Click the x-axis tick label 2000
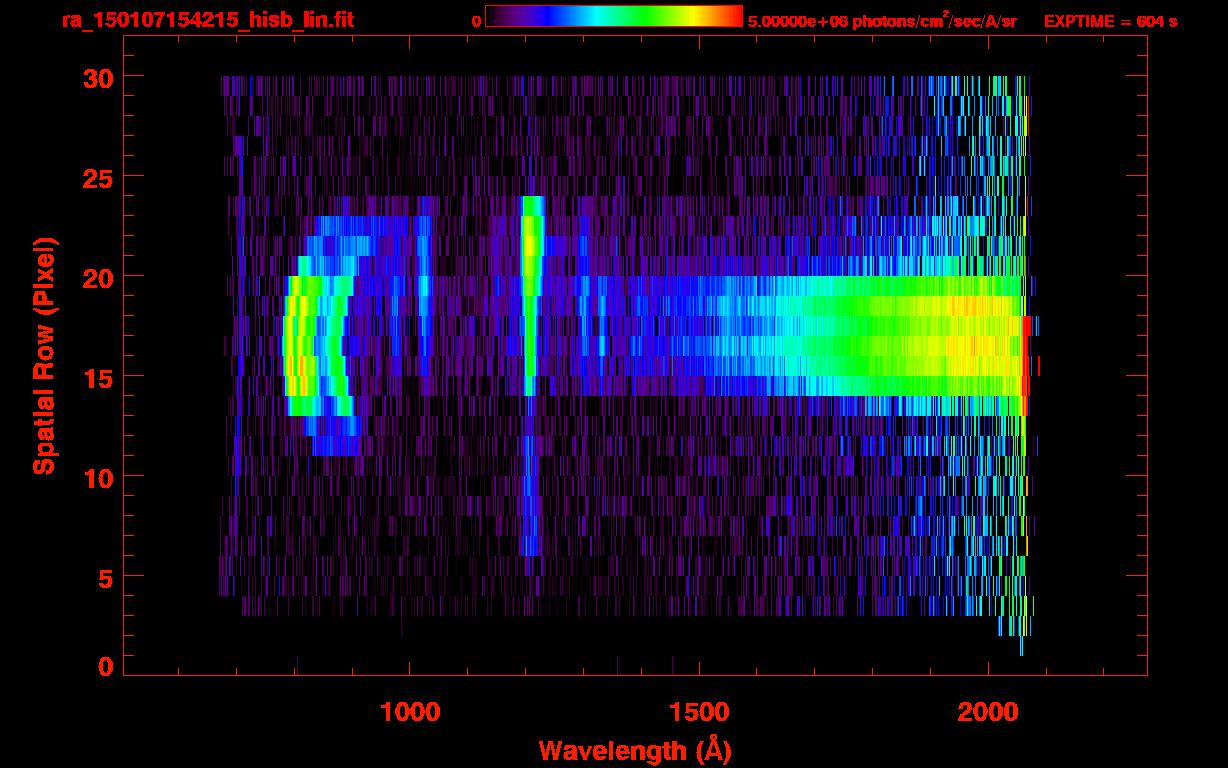 point(988,711)
